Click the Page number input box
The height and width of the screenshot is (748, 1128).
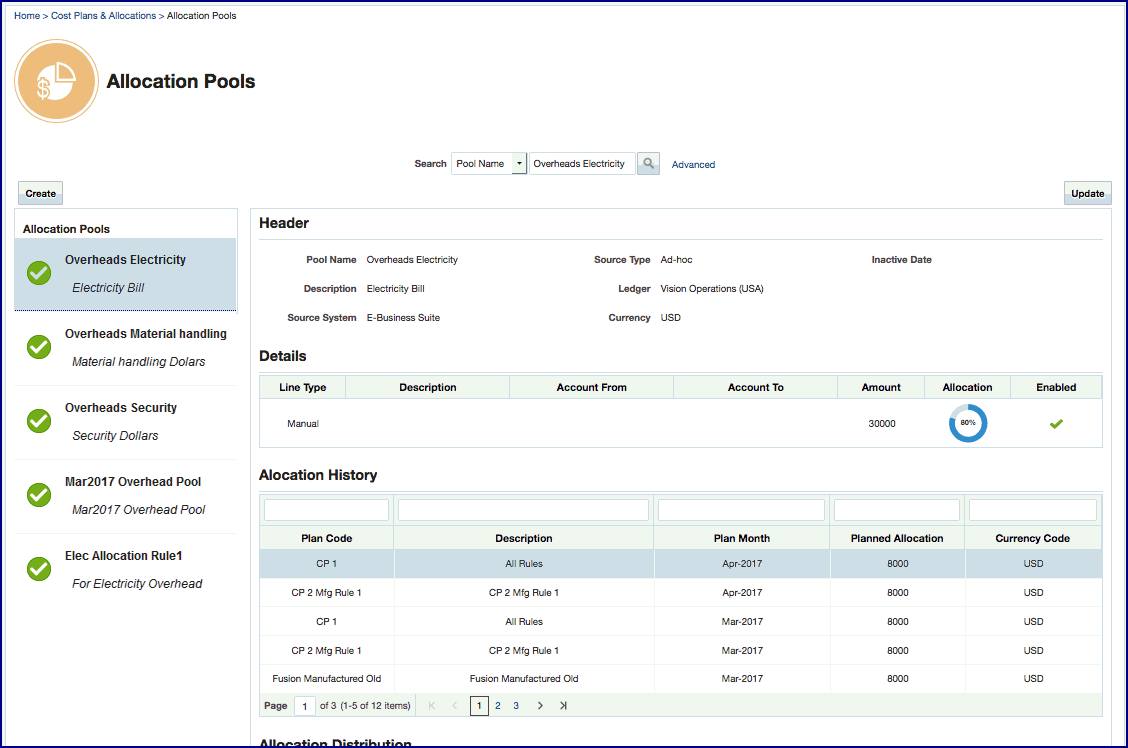click(x=304, y=706)
